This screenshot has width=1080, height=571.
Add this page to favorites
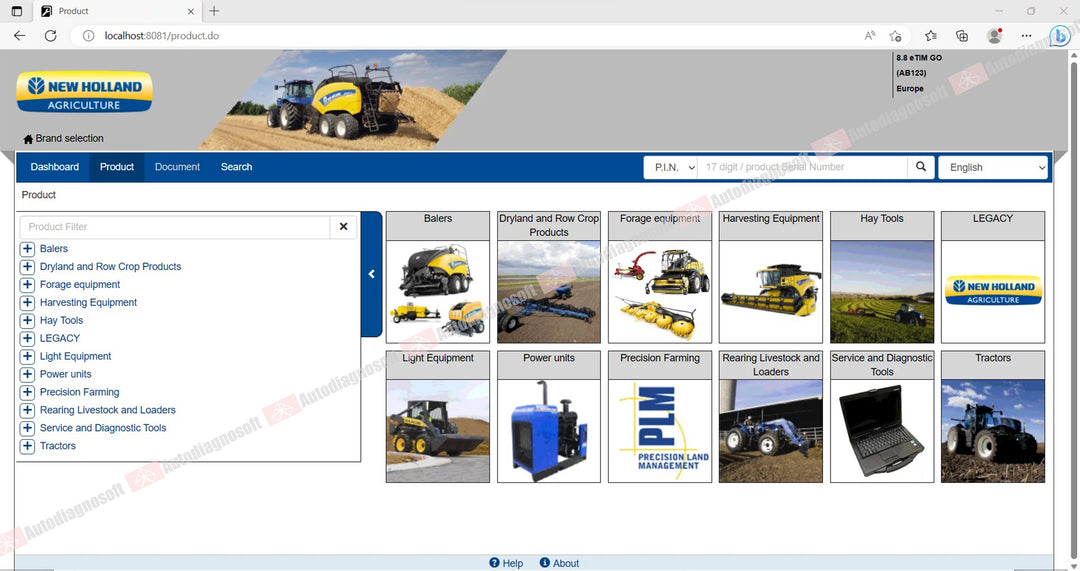click(x=895, y=36)
